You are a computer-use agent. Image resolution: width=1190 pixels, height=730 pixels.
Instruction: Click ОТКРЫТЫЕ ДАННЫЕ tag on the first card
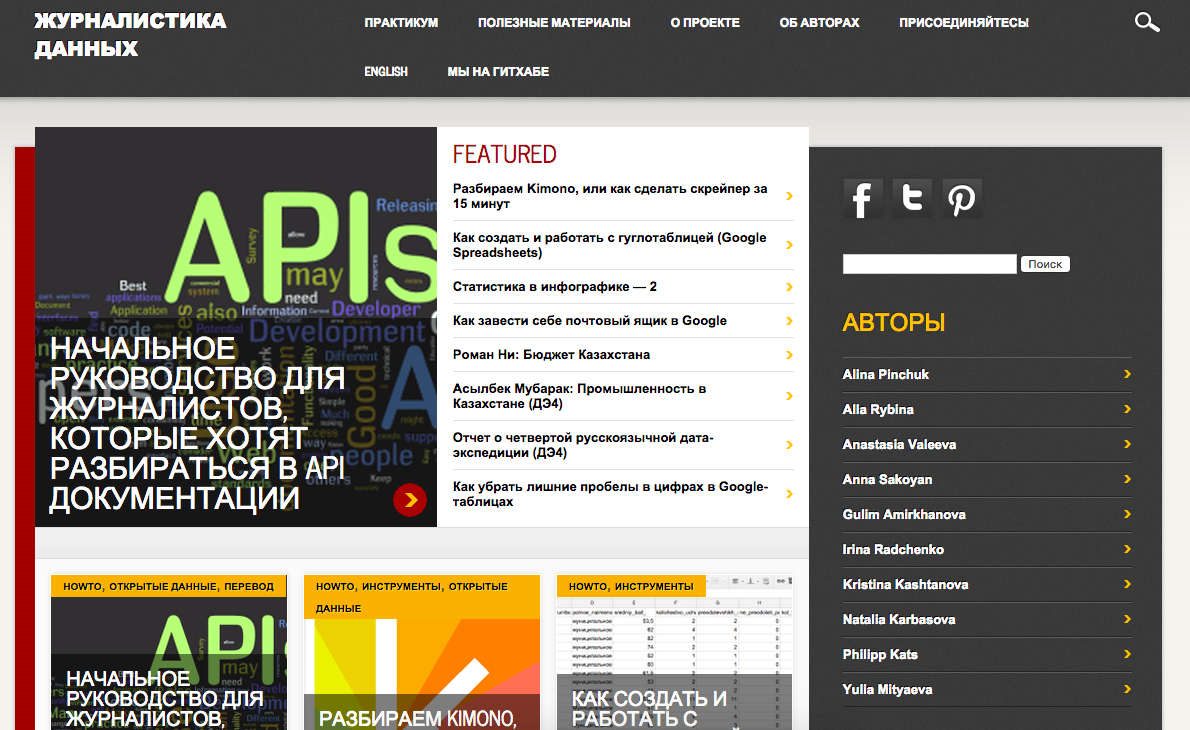[x=162, y=587]
